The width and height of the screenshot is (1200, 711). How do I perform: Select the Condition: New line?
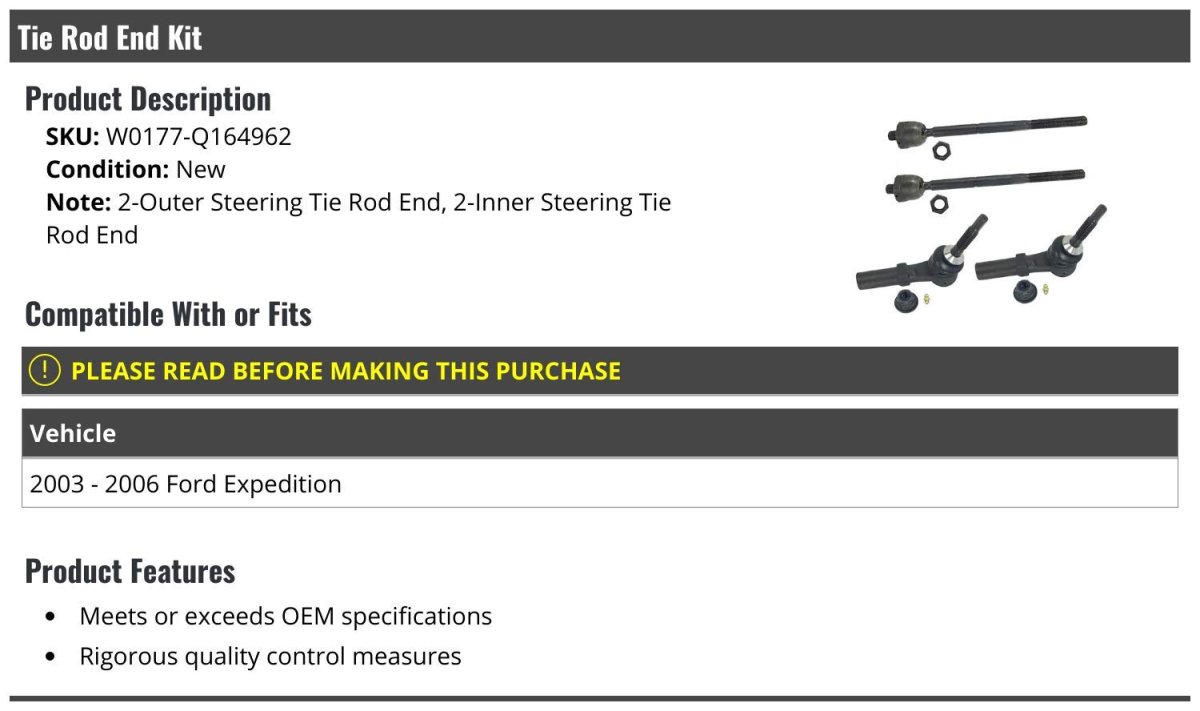point(136,170)
